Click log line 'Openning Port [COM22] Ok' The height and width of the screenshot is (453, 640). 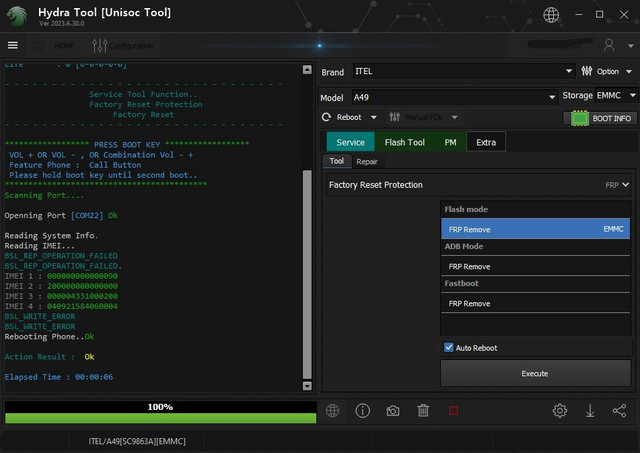pos(61,215)
